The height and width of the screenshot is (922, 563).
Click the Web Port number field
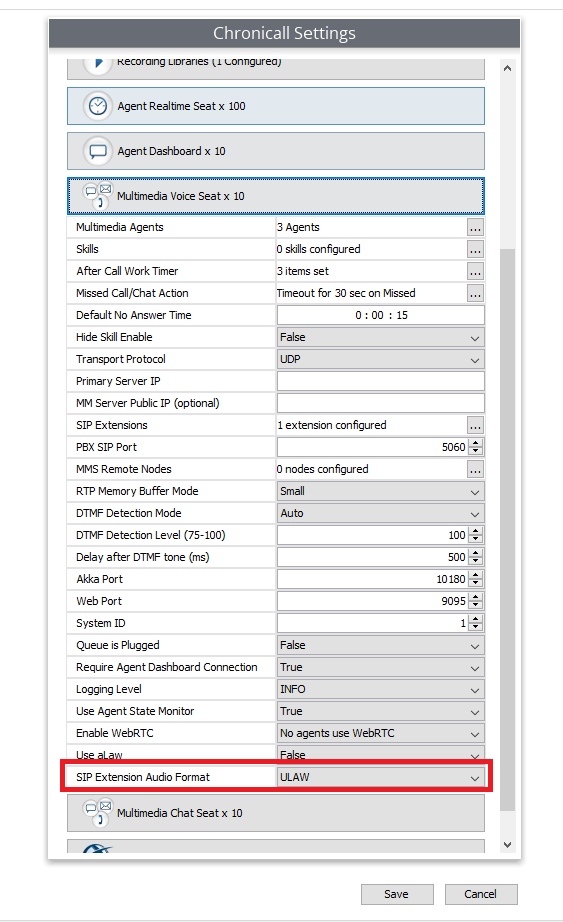pos(373,601)
